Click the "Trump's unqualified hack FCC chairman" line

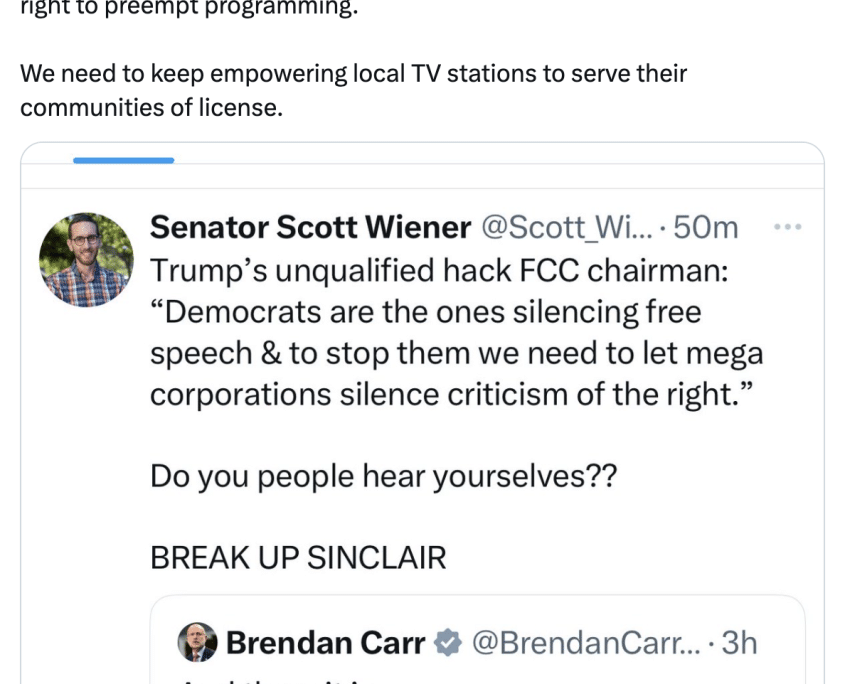click(x=404, y=270)
